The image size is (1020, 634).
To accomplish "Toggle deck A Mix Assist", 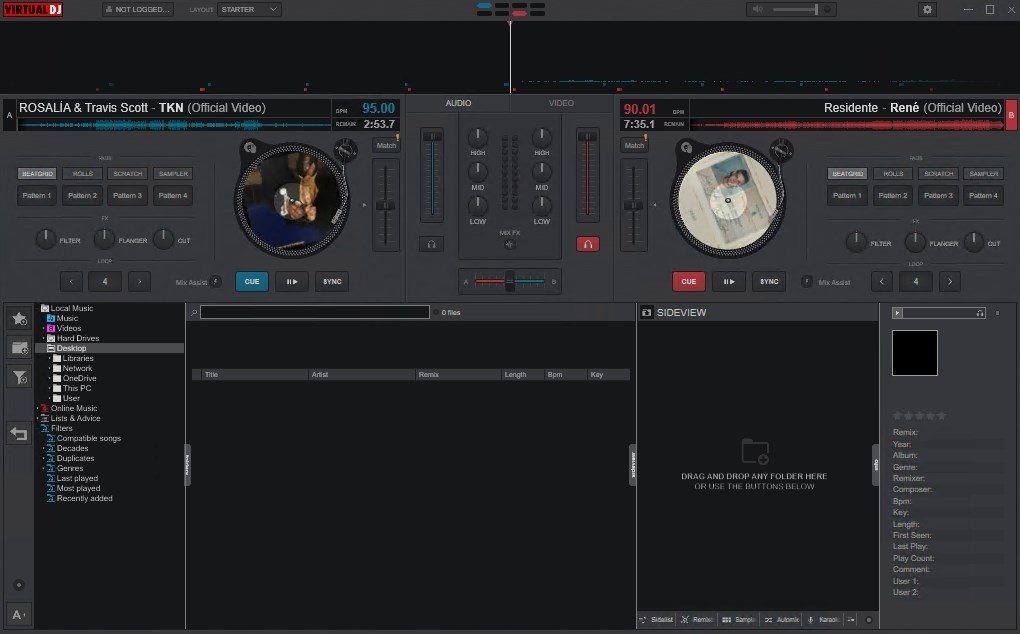I will pos(215,282).
